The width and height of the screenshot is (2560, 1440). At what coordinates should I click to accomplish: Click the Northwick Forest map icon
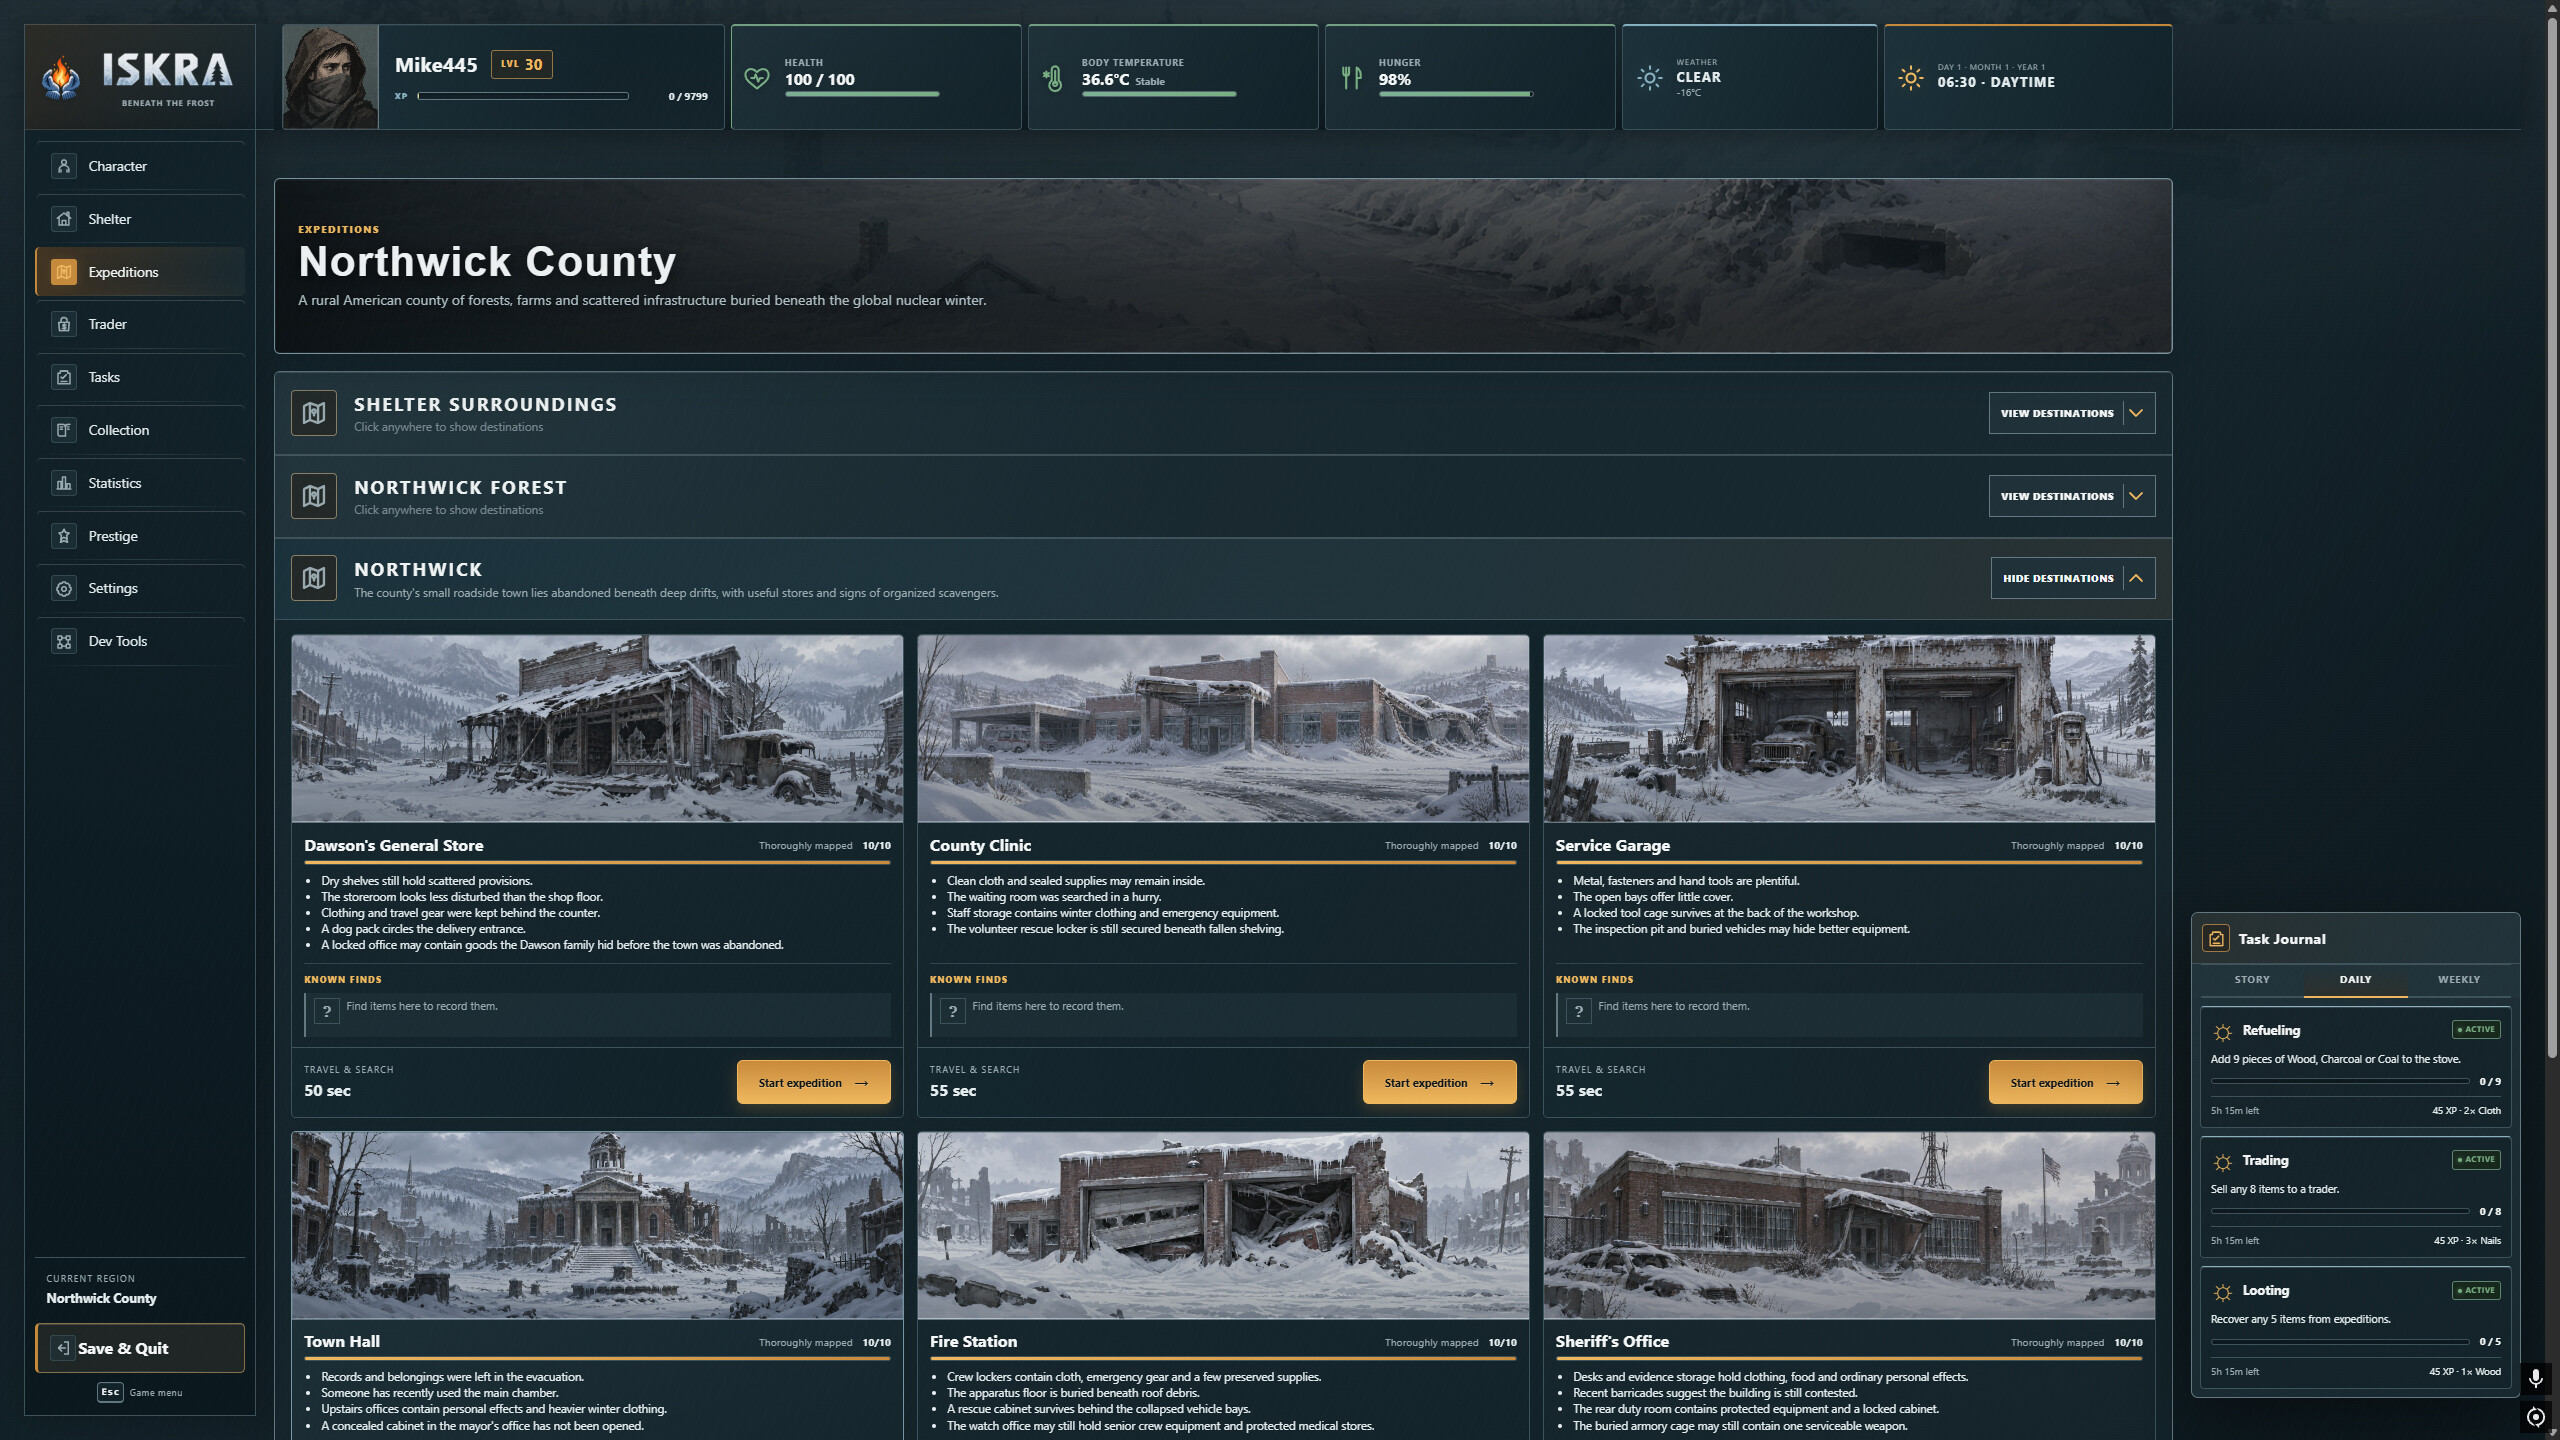314,496
